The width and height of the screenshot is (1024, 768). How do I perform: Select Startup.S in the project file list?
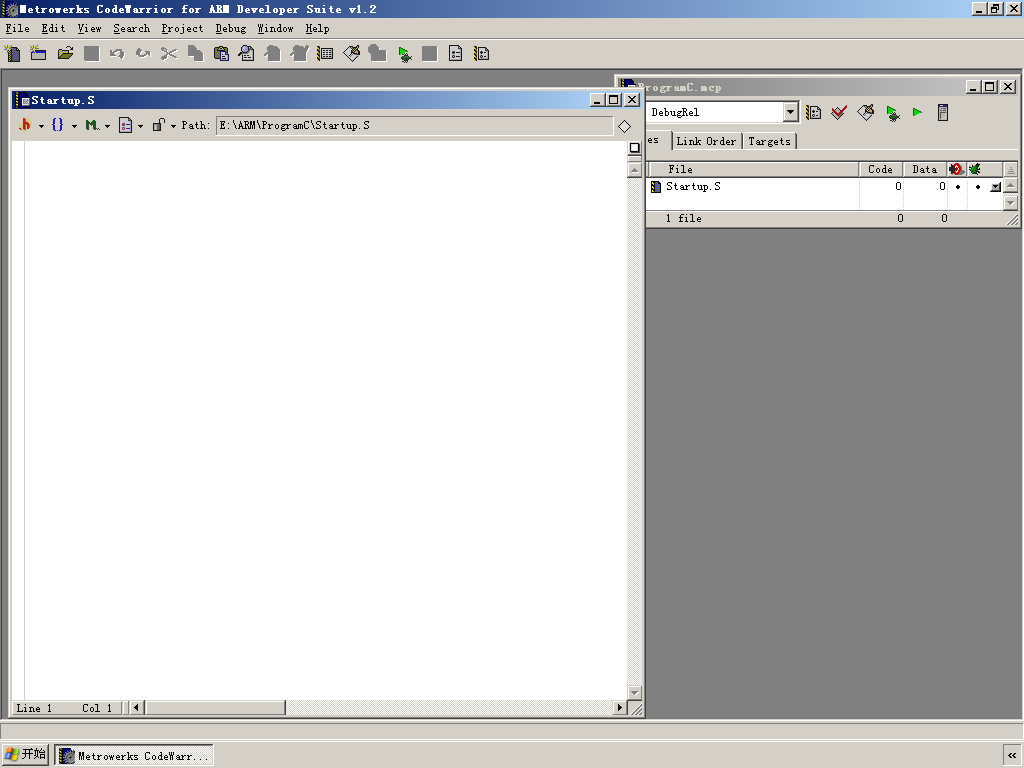pyautogui.click(x=693, y=187)
